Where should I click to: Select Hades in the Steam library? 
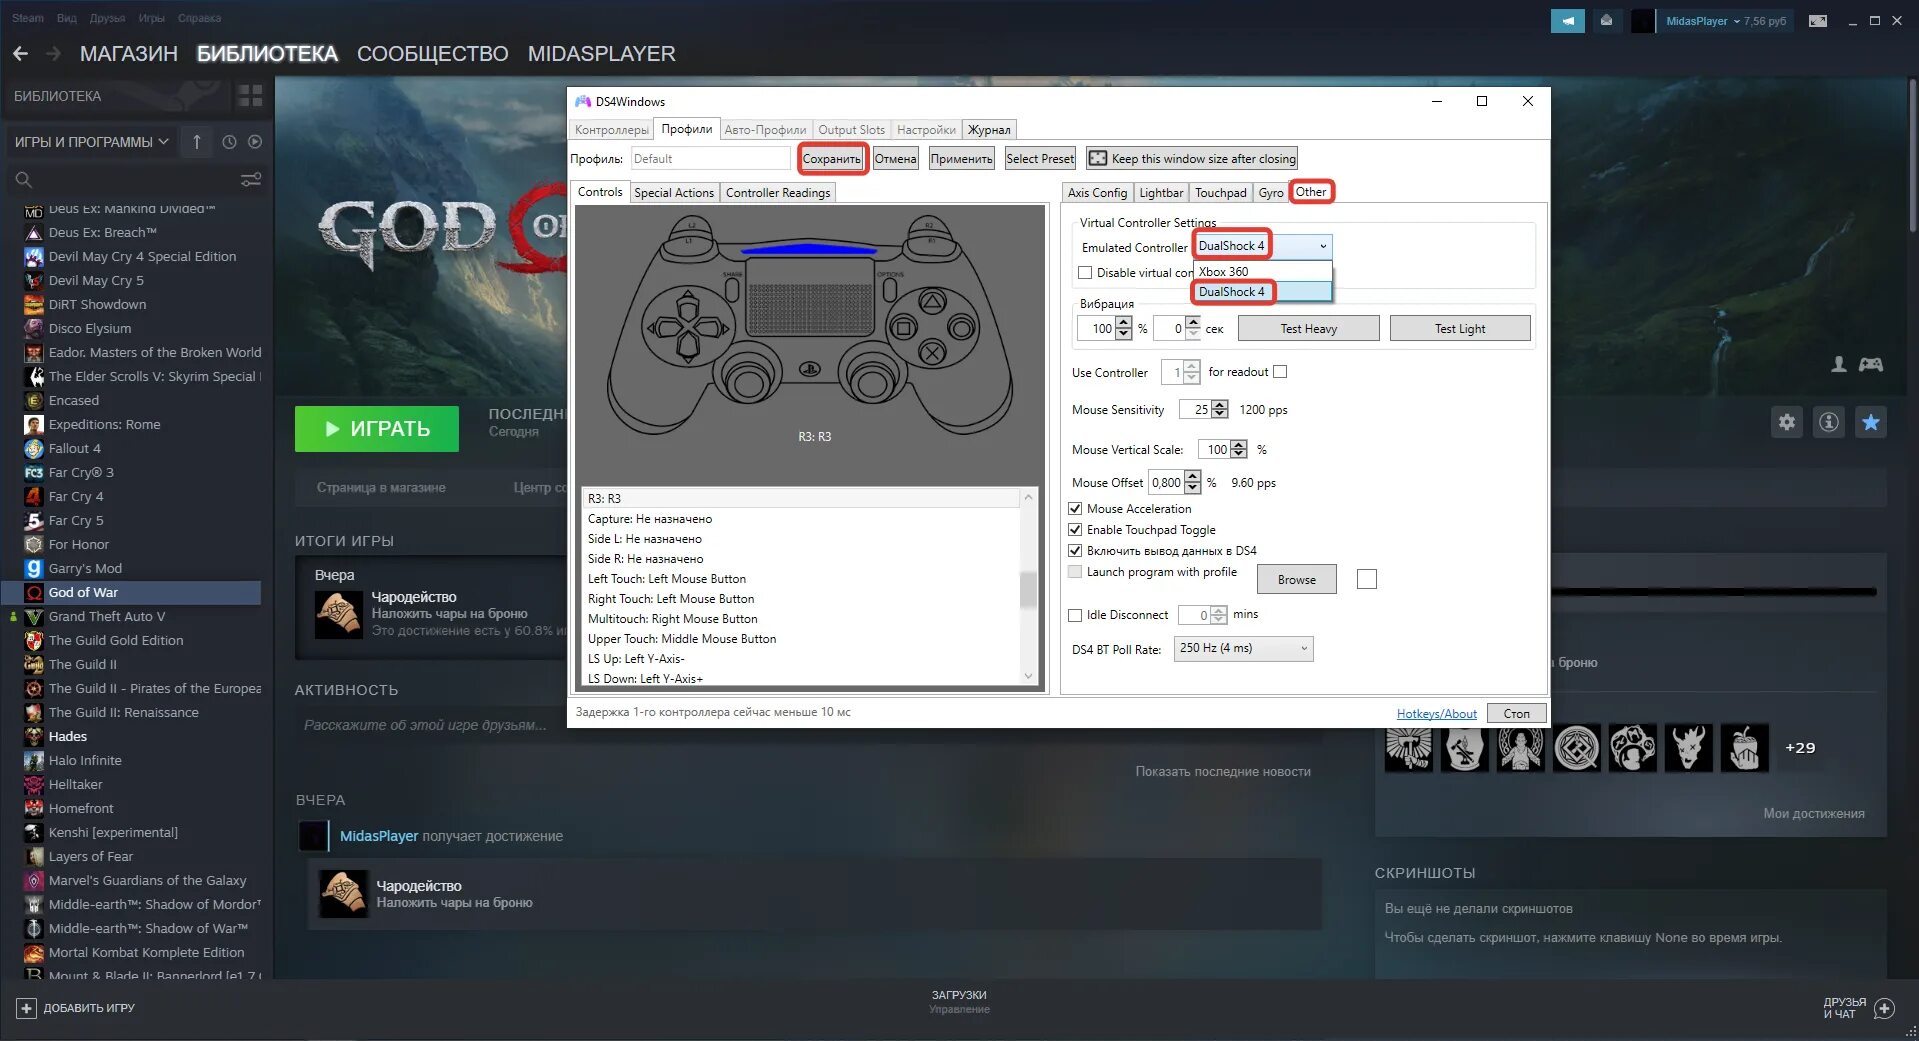(x=67, y=737)
